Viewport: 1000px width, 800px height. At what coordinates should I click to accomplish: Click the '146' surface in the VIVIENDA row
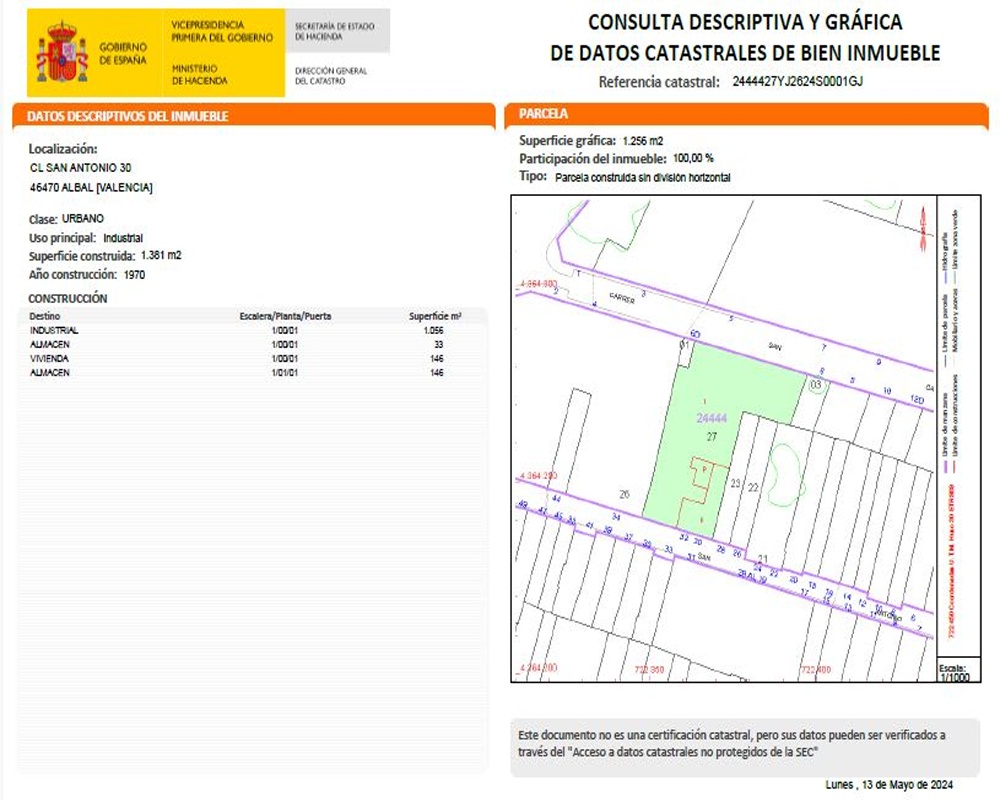click(437, 359)
